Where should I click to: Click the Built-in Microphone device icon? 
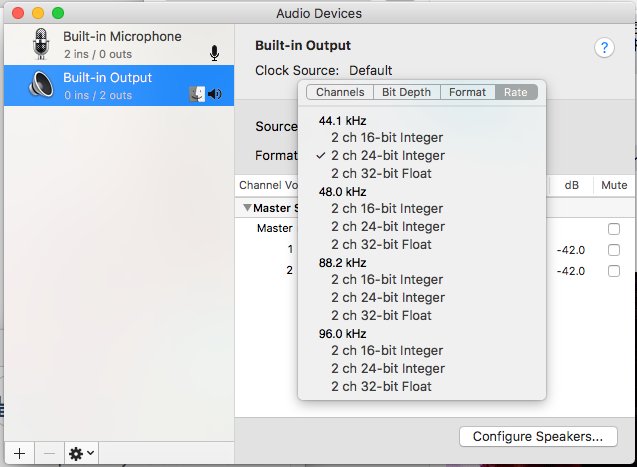pos(41,44)
